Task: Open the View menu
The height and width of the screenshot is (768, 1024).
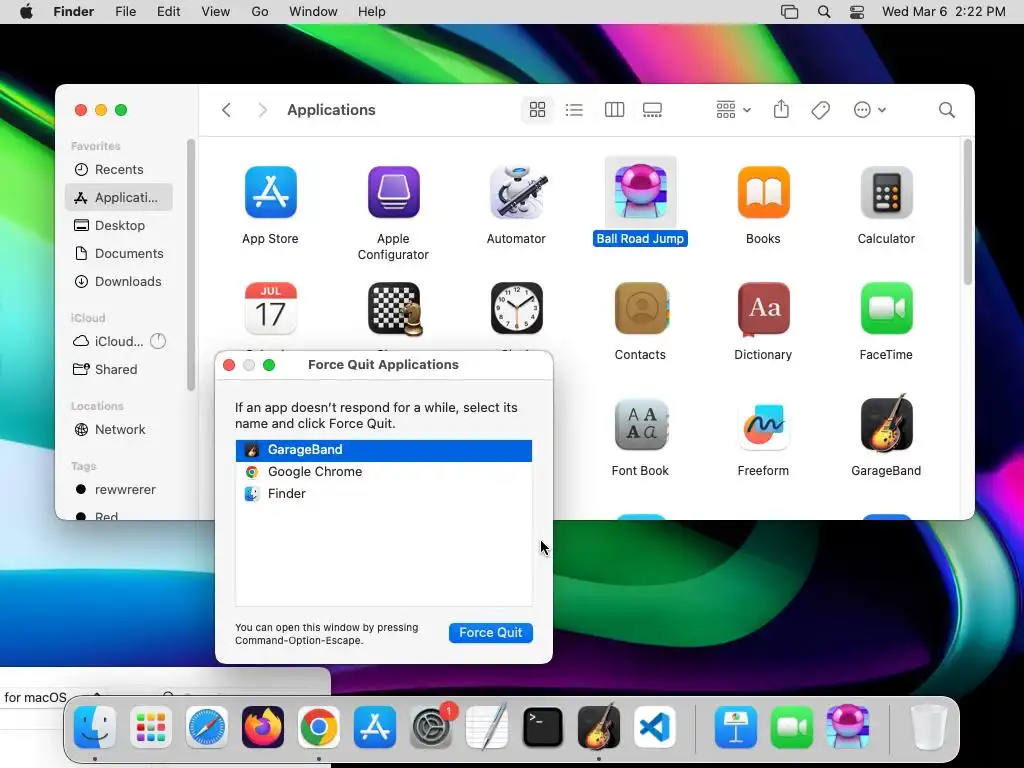Action: (x=216, y=12)
